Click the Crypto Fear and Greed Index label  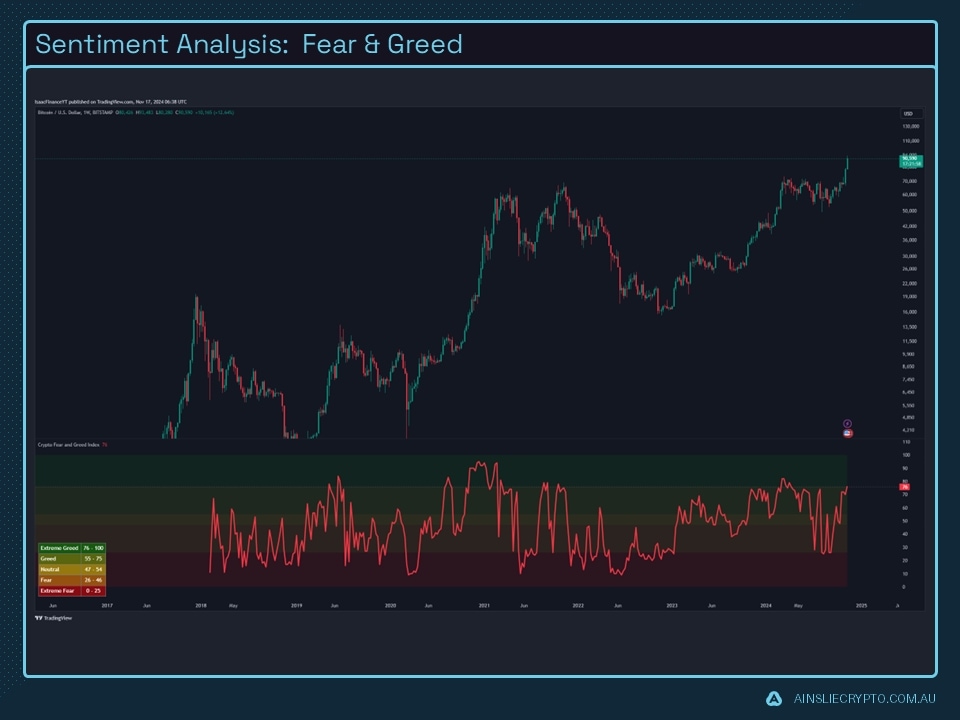pos(70,443)
